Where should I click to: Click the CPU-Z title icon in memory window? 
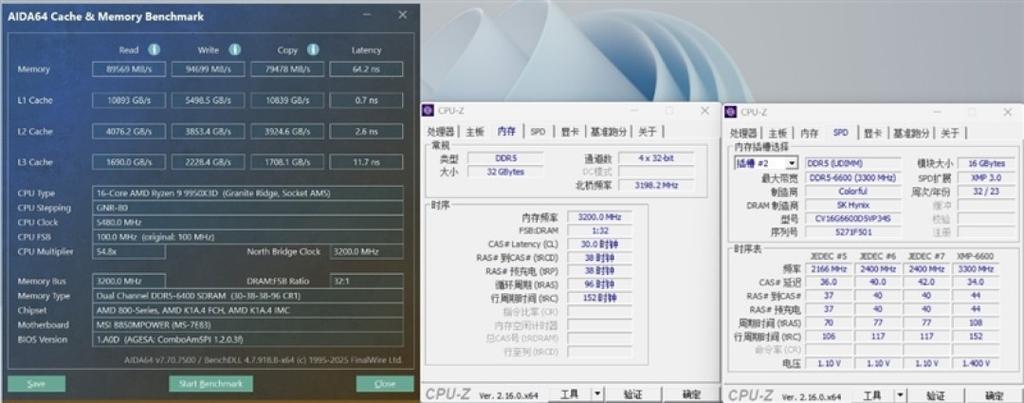(x=428, y=111)
